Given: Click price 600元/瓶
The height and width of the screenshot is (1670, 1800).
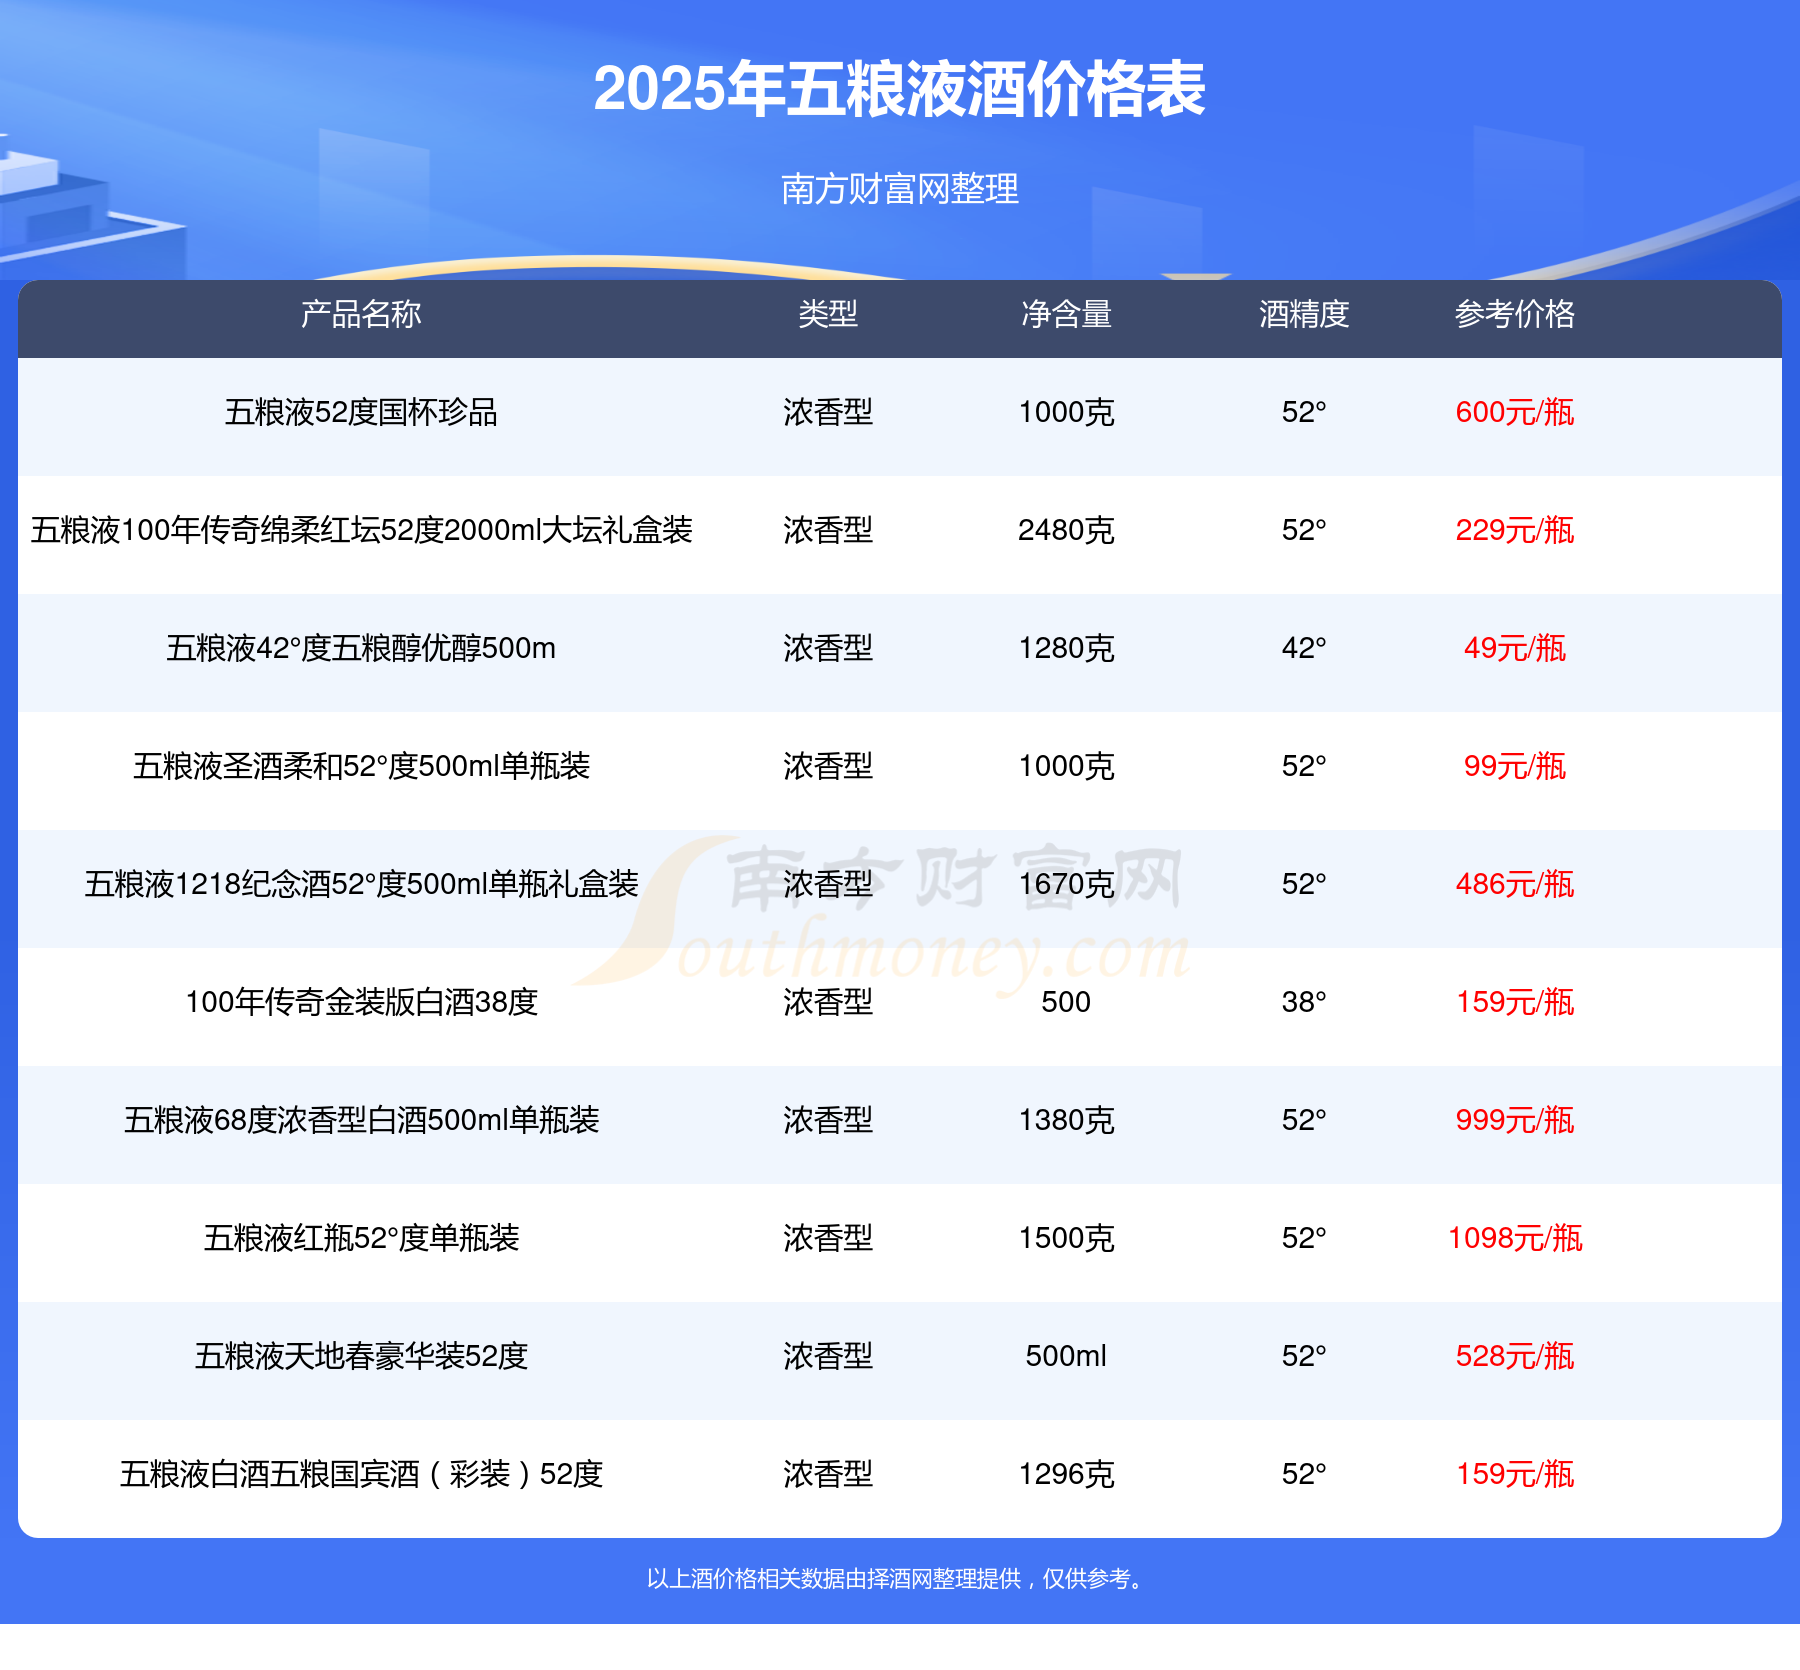Looking at the screenshot, I should coord(1515,412).
